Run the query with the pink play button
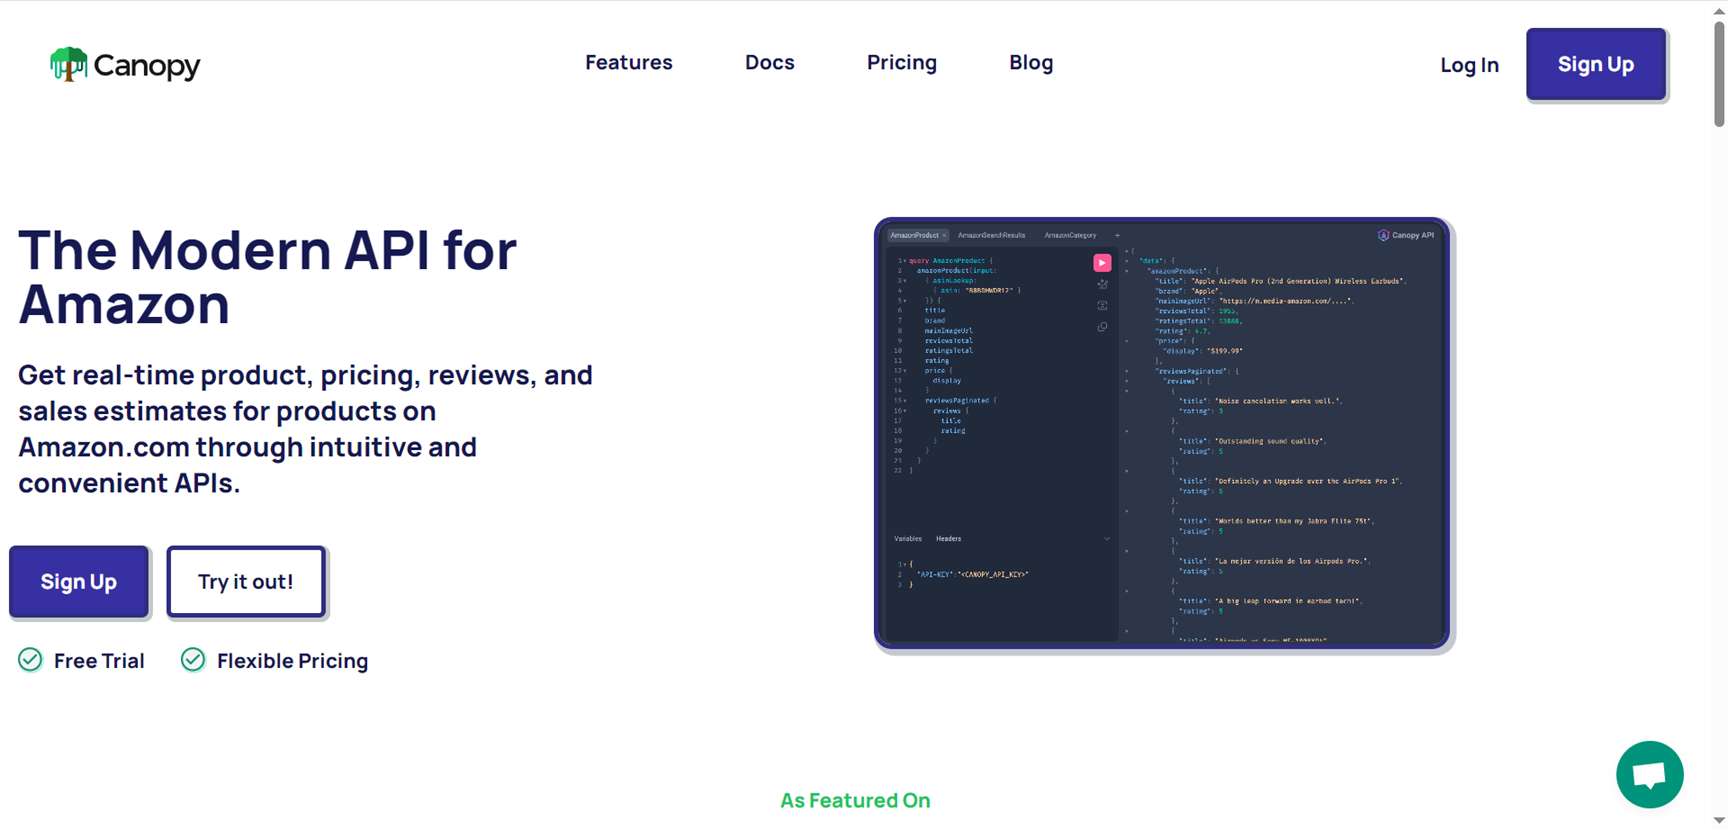This screenshot has width=1728, height=830. point(1102,263)
